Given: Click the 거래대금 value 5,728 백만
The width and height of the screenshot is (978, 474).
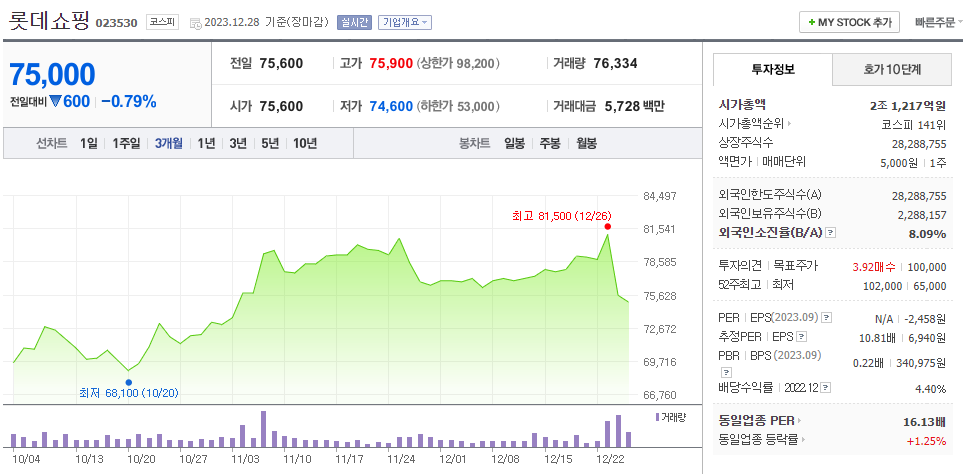Looking at the screenshot, I should coord(634,107).
